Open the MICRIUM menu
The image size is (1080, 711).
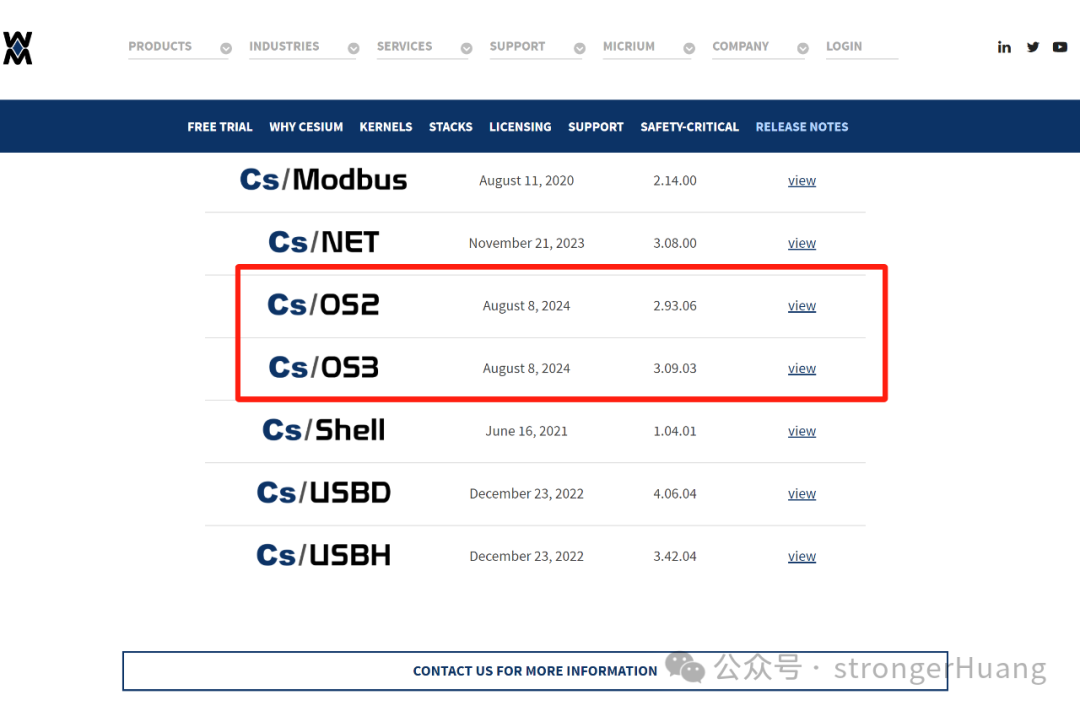[629, 46]
